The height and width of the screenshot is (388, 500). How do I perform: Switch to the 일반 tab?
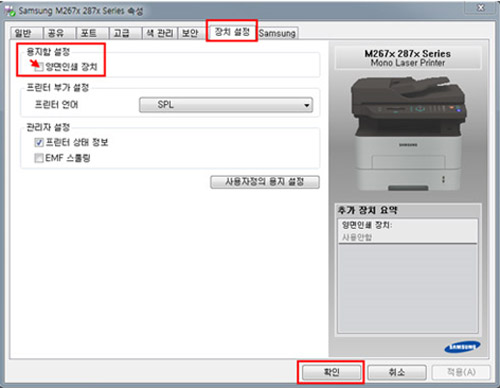point(25,33)
